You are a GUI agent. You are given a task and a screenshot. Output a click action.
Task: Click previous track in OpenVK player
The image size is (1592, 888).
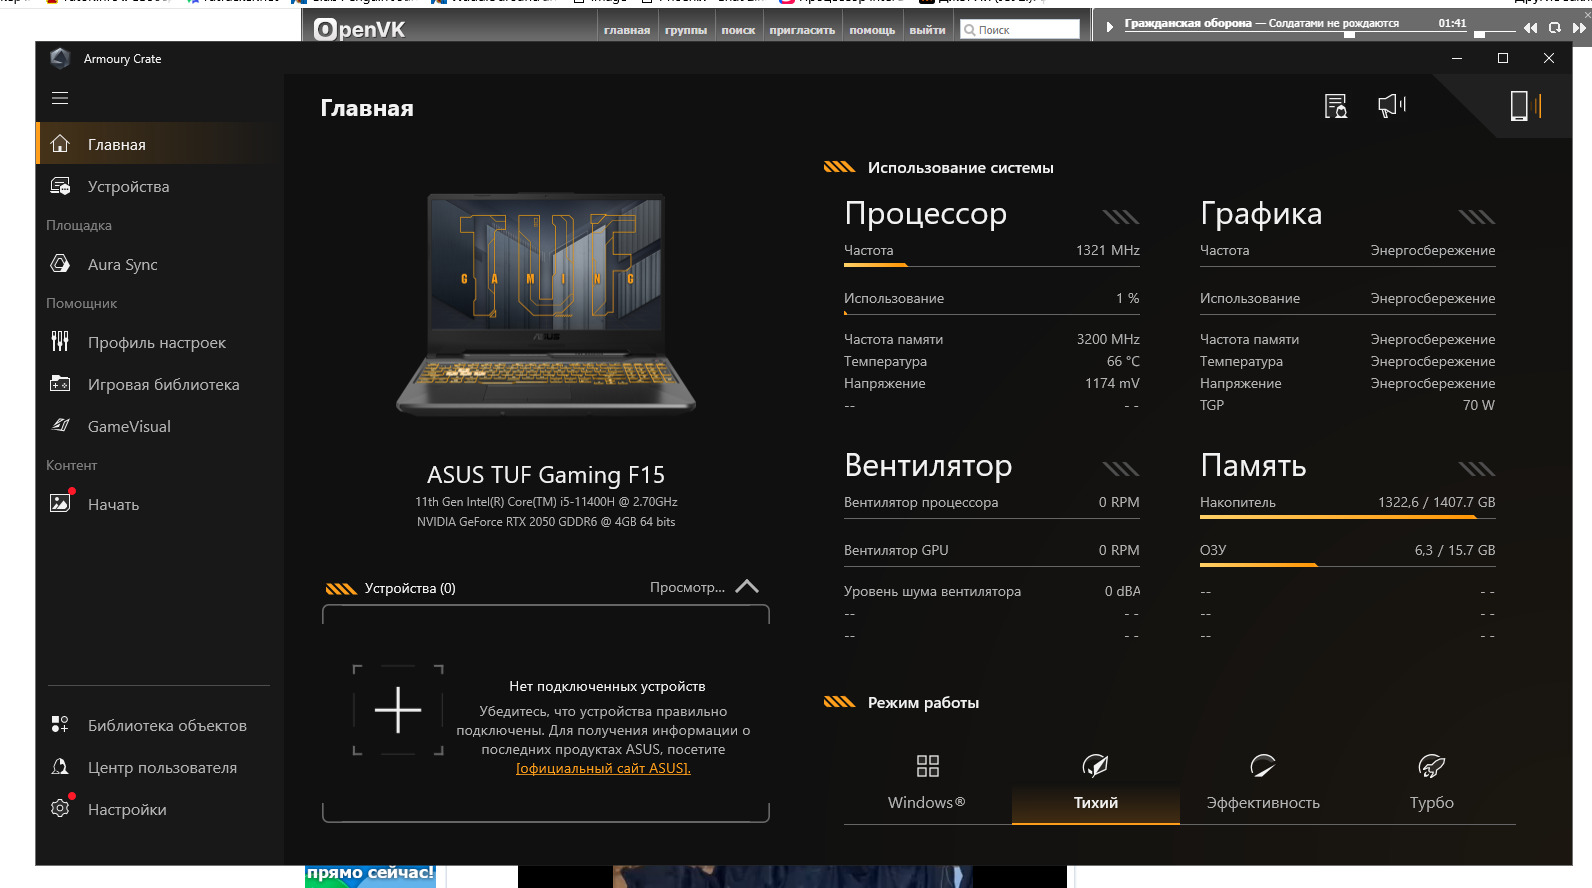coord(1530,28)
